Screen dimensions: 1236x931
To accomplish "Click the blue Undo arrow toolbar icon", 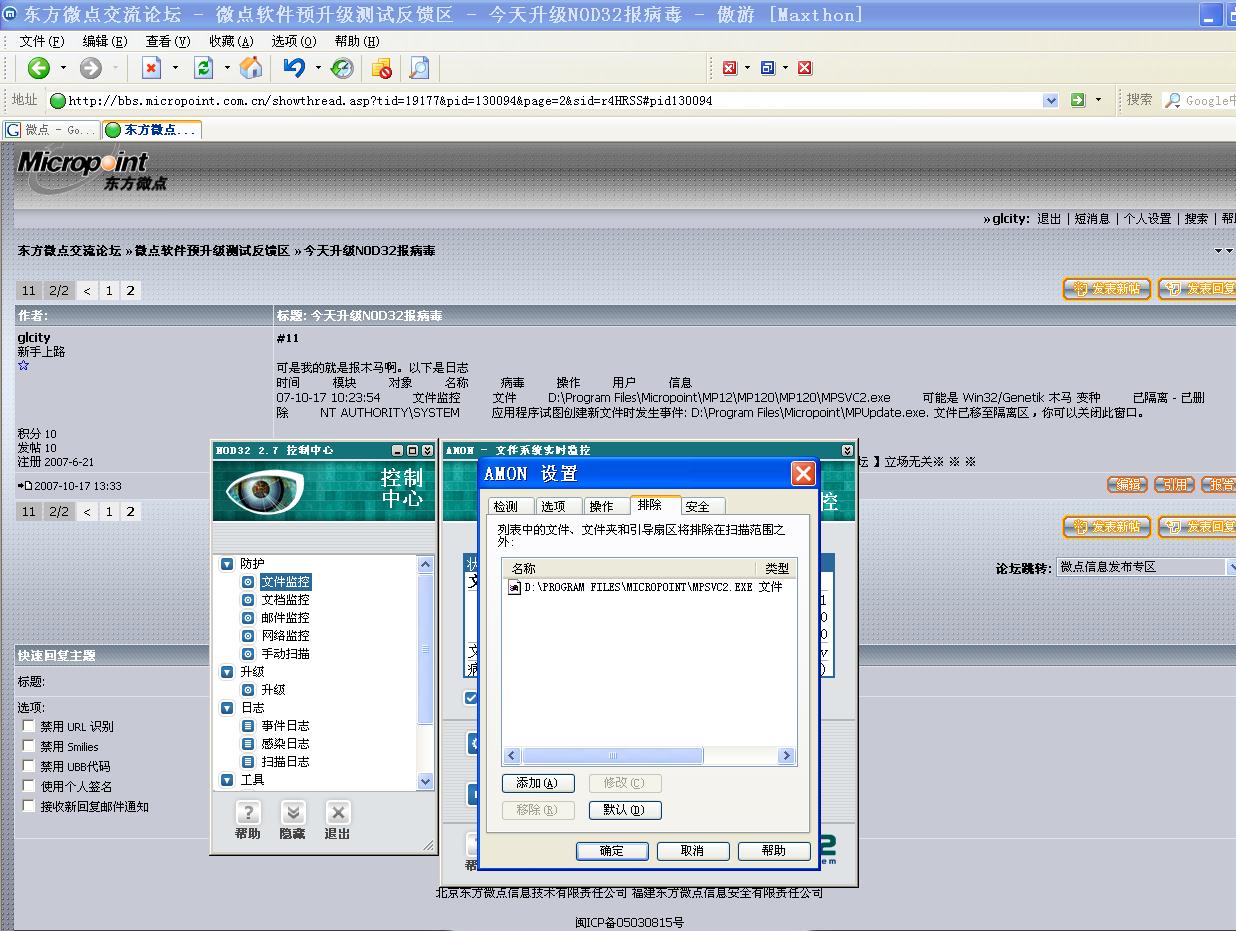I will 294,68.
